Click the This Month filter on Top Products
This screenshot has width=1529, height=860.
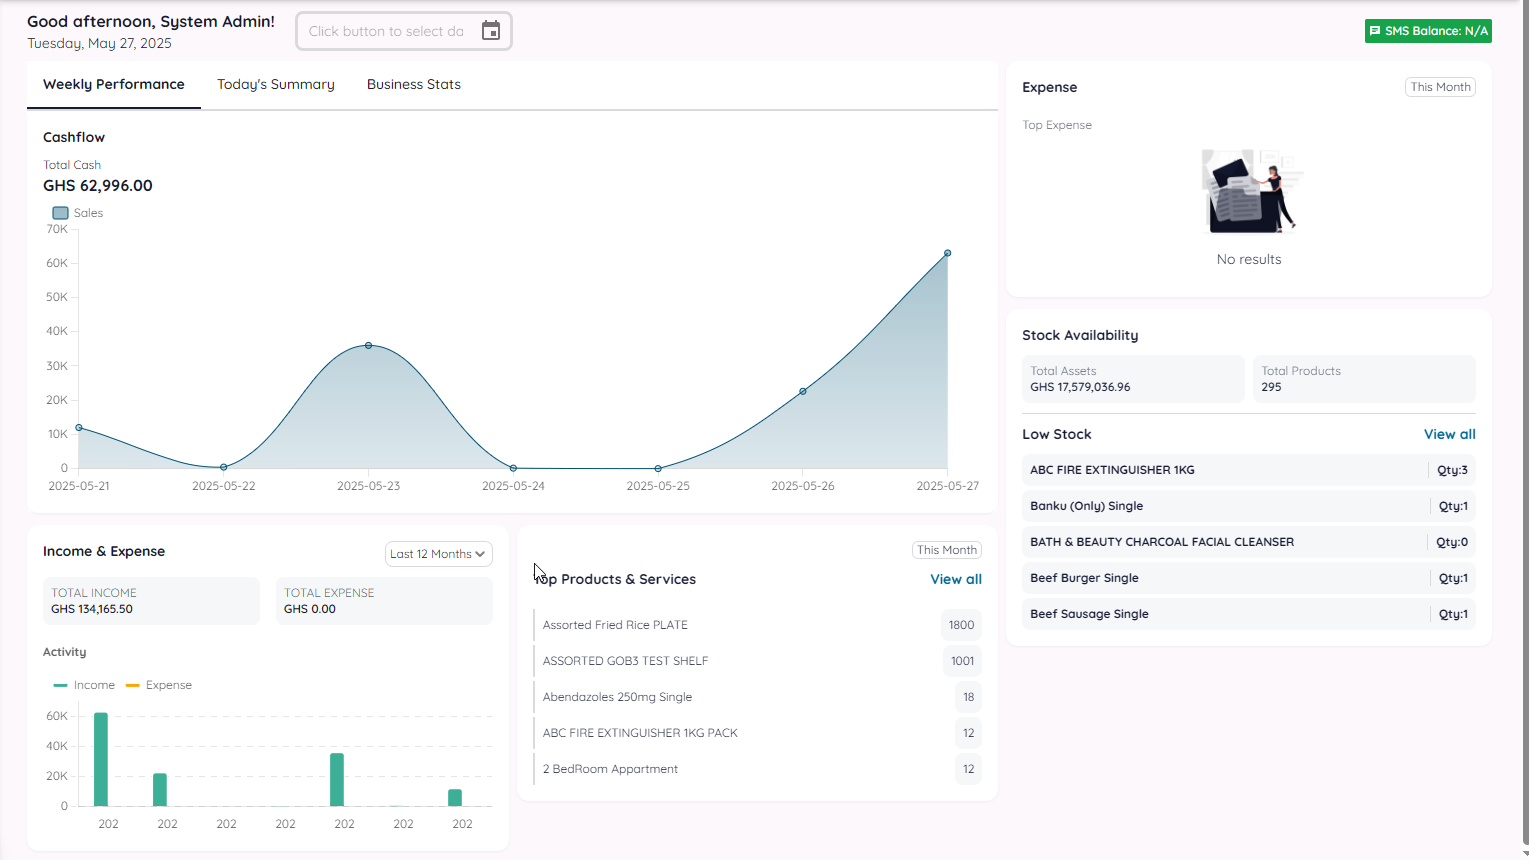(x=946, y=549)
